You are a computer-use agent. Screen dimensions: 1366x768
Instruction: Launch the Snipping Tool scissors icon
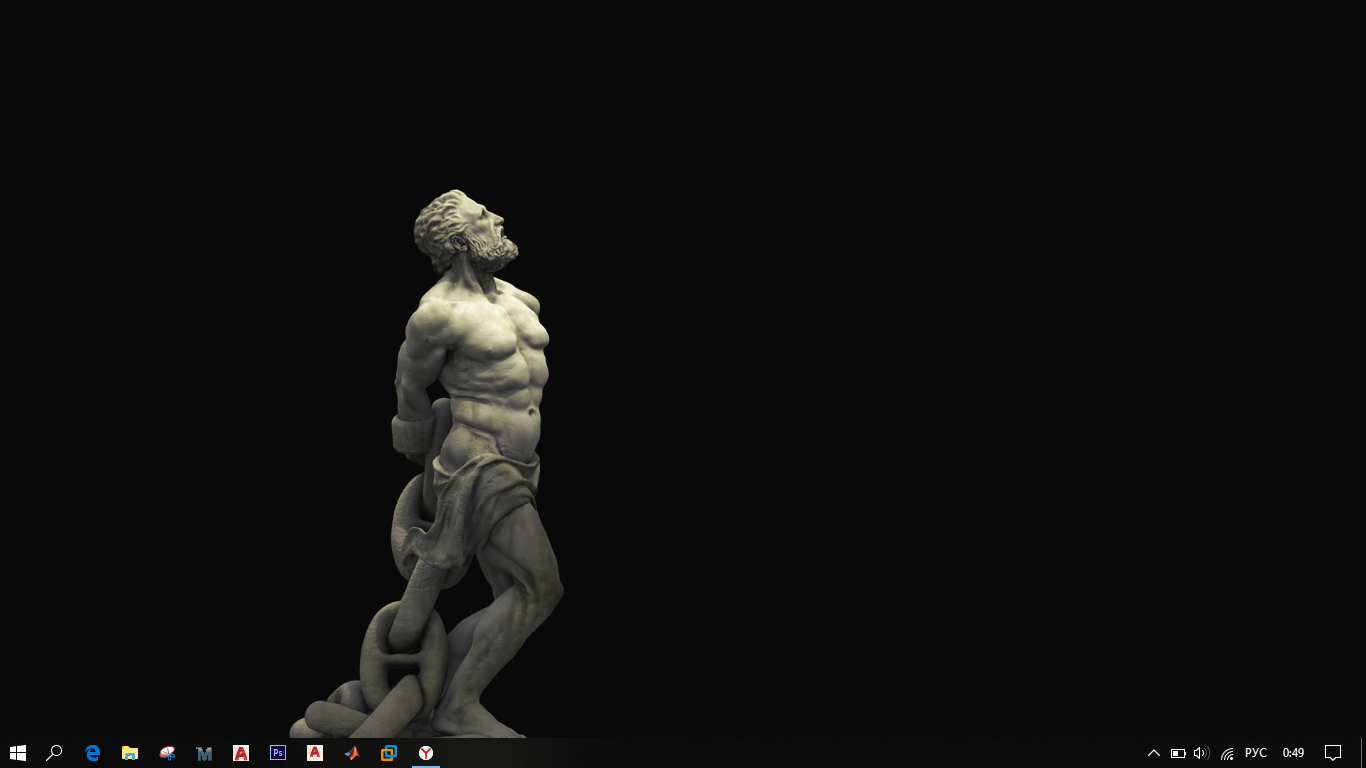(167, 753)
